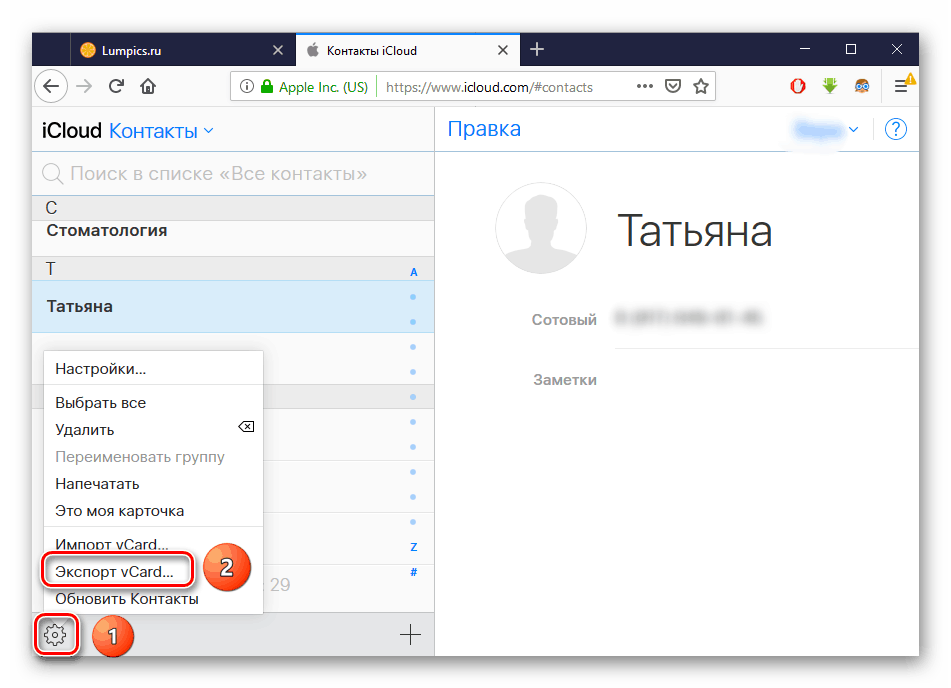Screen dimensions: 951x688
Task: Save page to Pocket icon
Action: click(673, 86)
